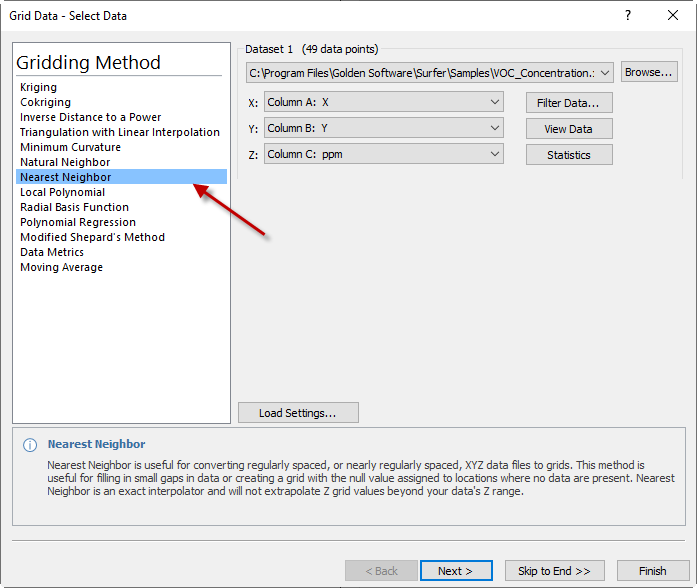
Task: Click Load Settings button
Action: (297, 413)
